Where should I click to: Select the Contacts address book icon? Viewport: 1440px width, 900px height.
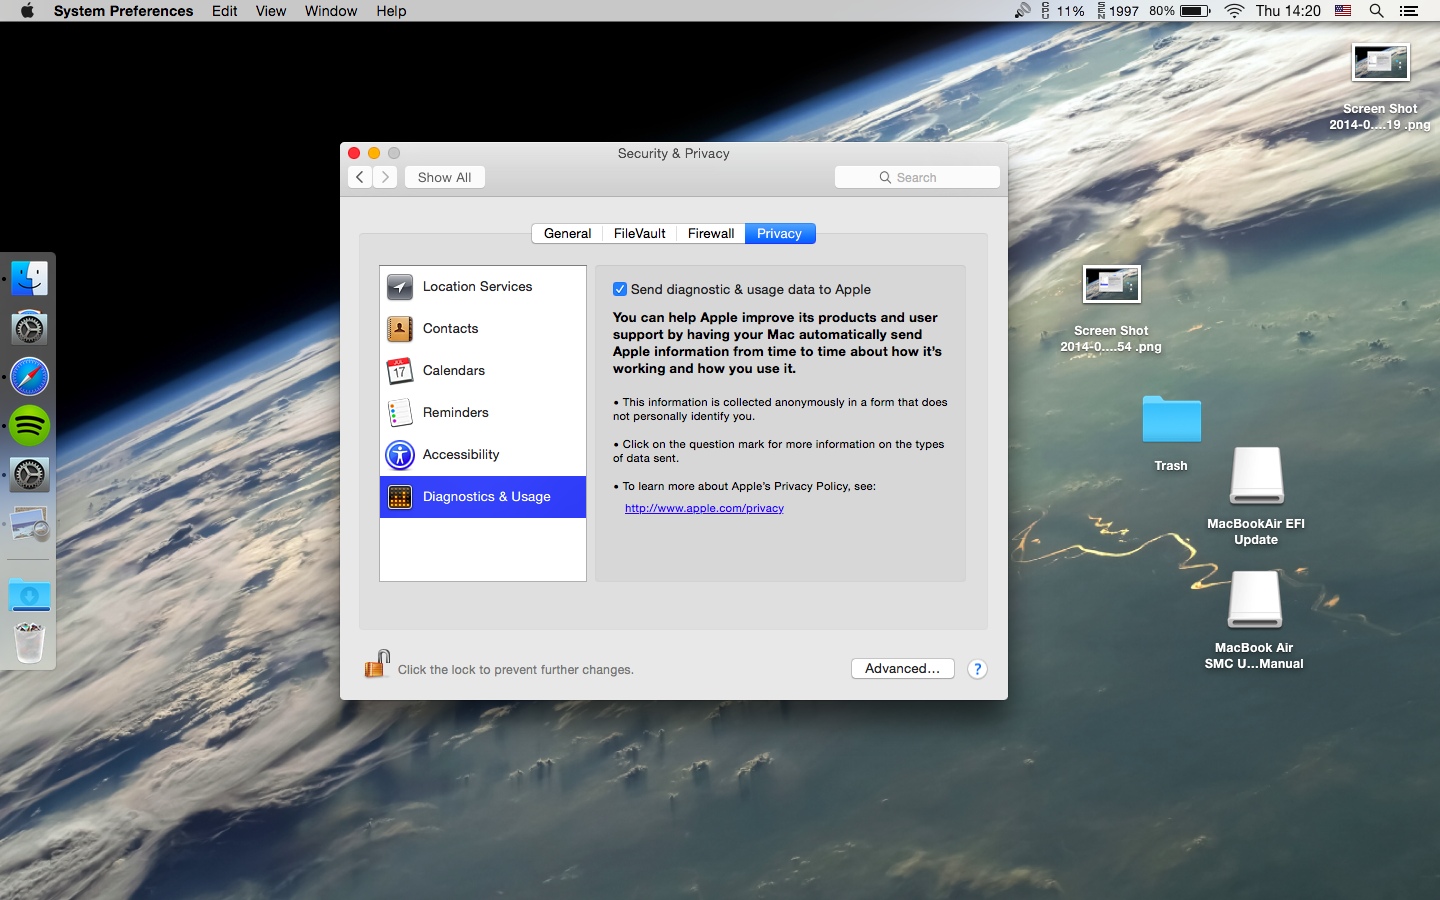pos(400,329)
